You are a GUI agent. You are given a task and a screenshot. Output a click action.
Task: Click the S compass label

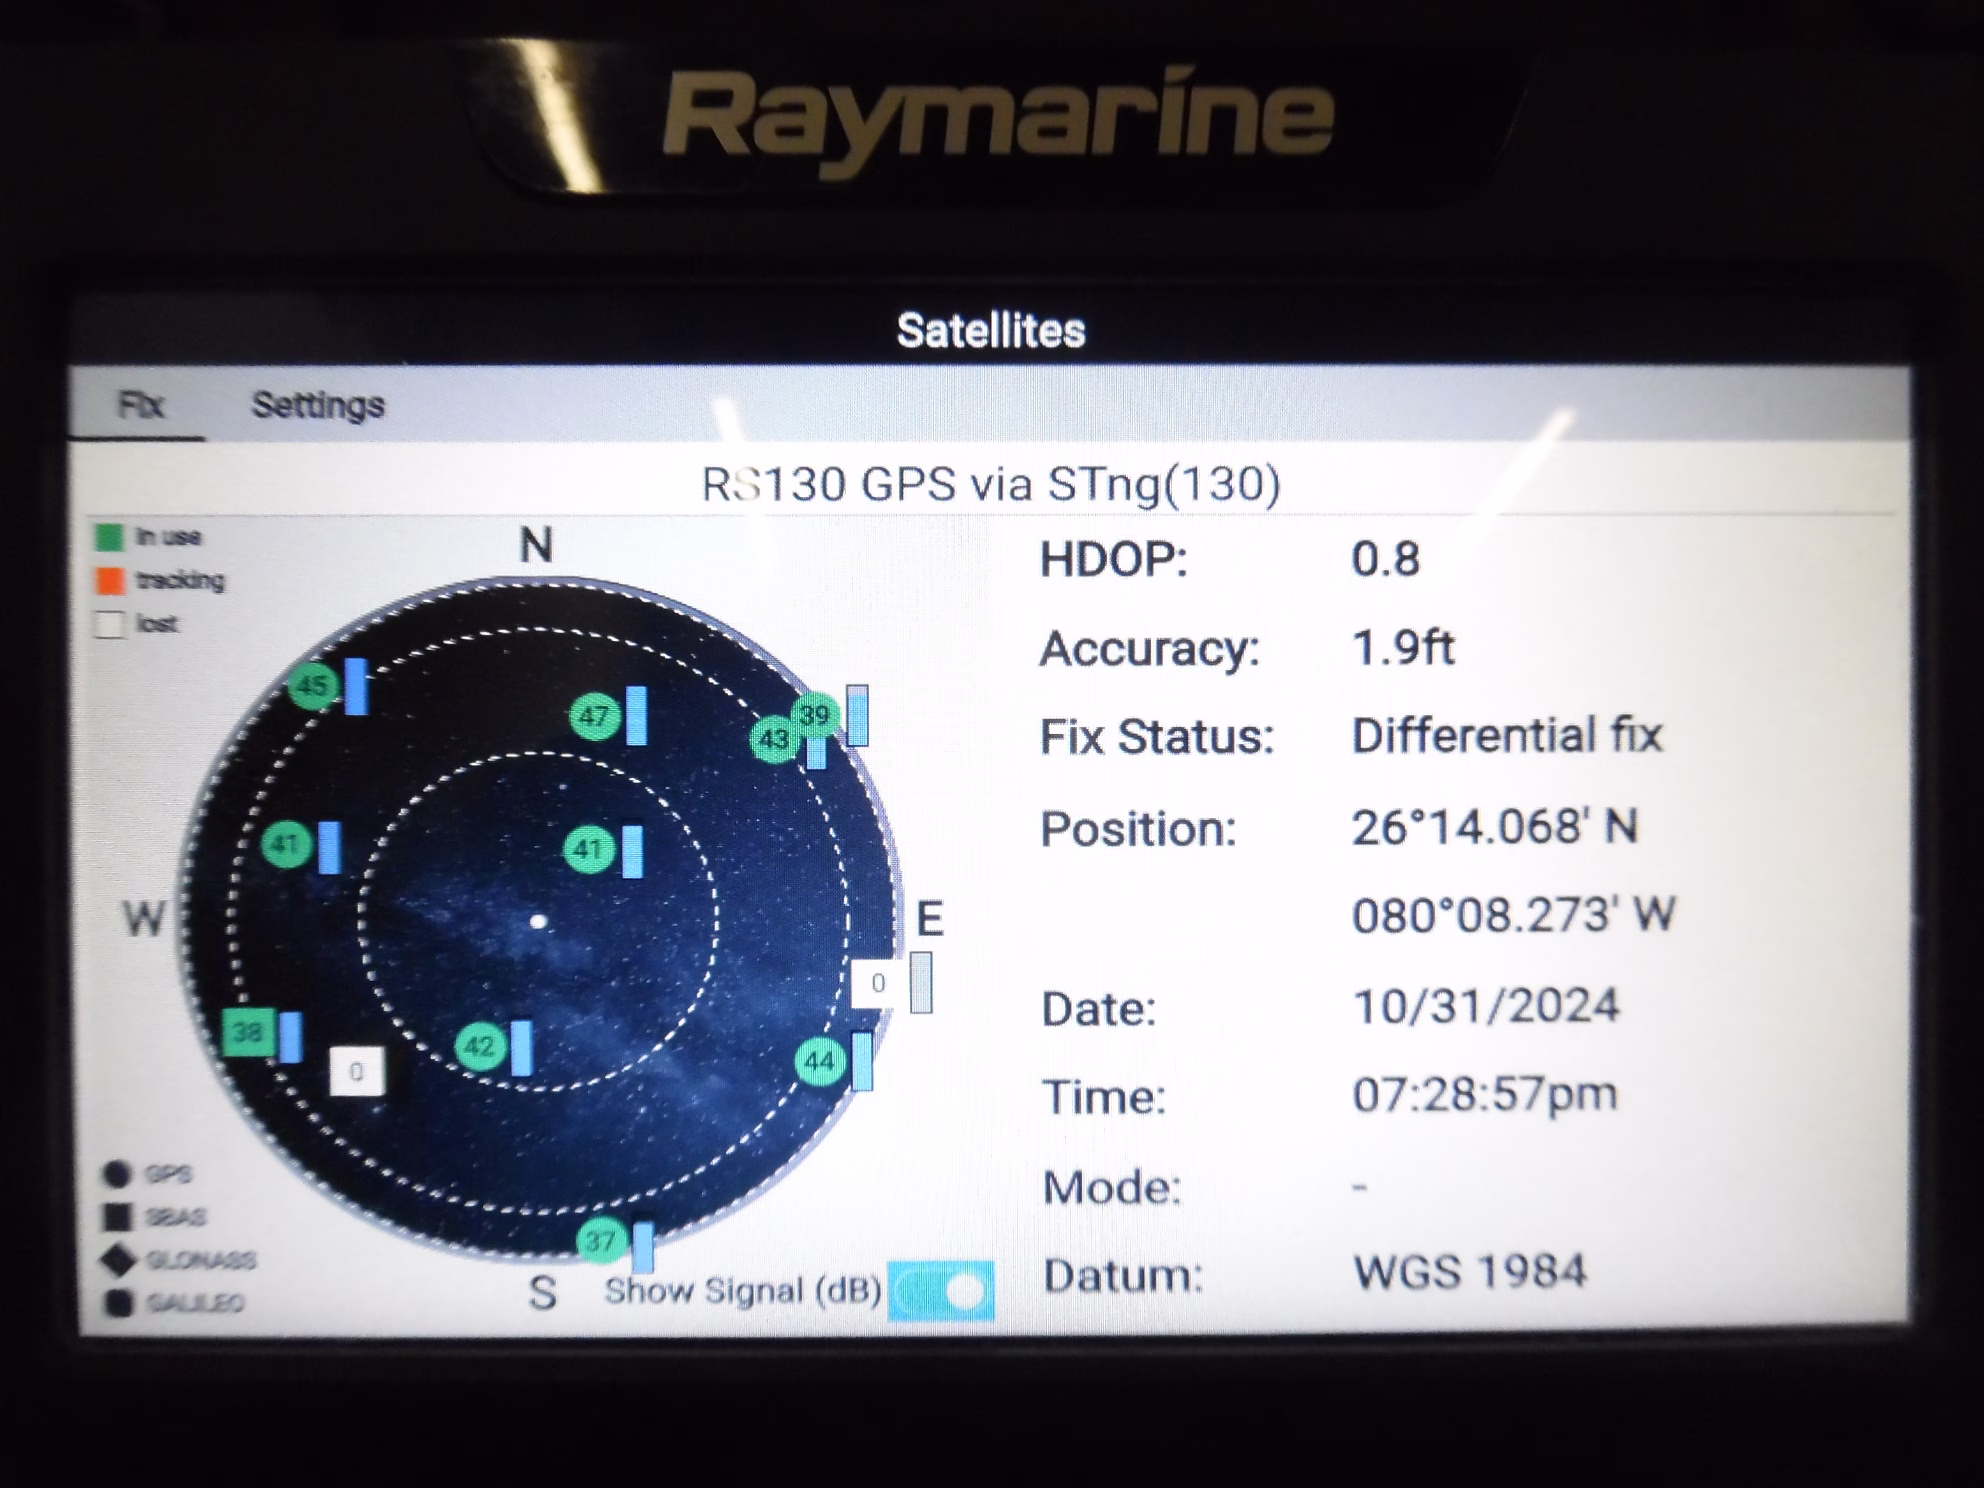[542, 1294]
